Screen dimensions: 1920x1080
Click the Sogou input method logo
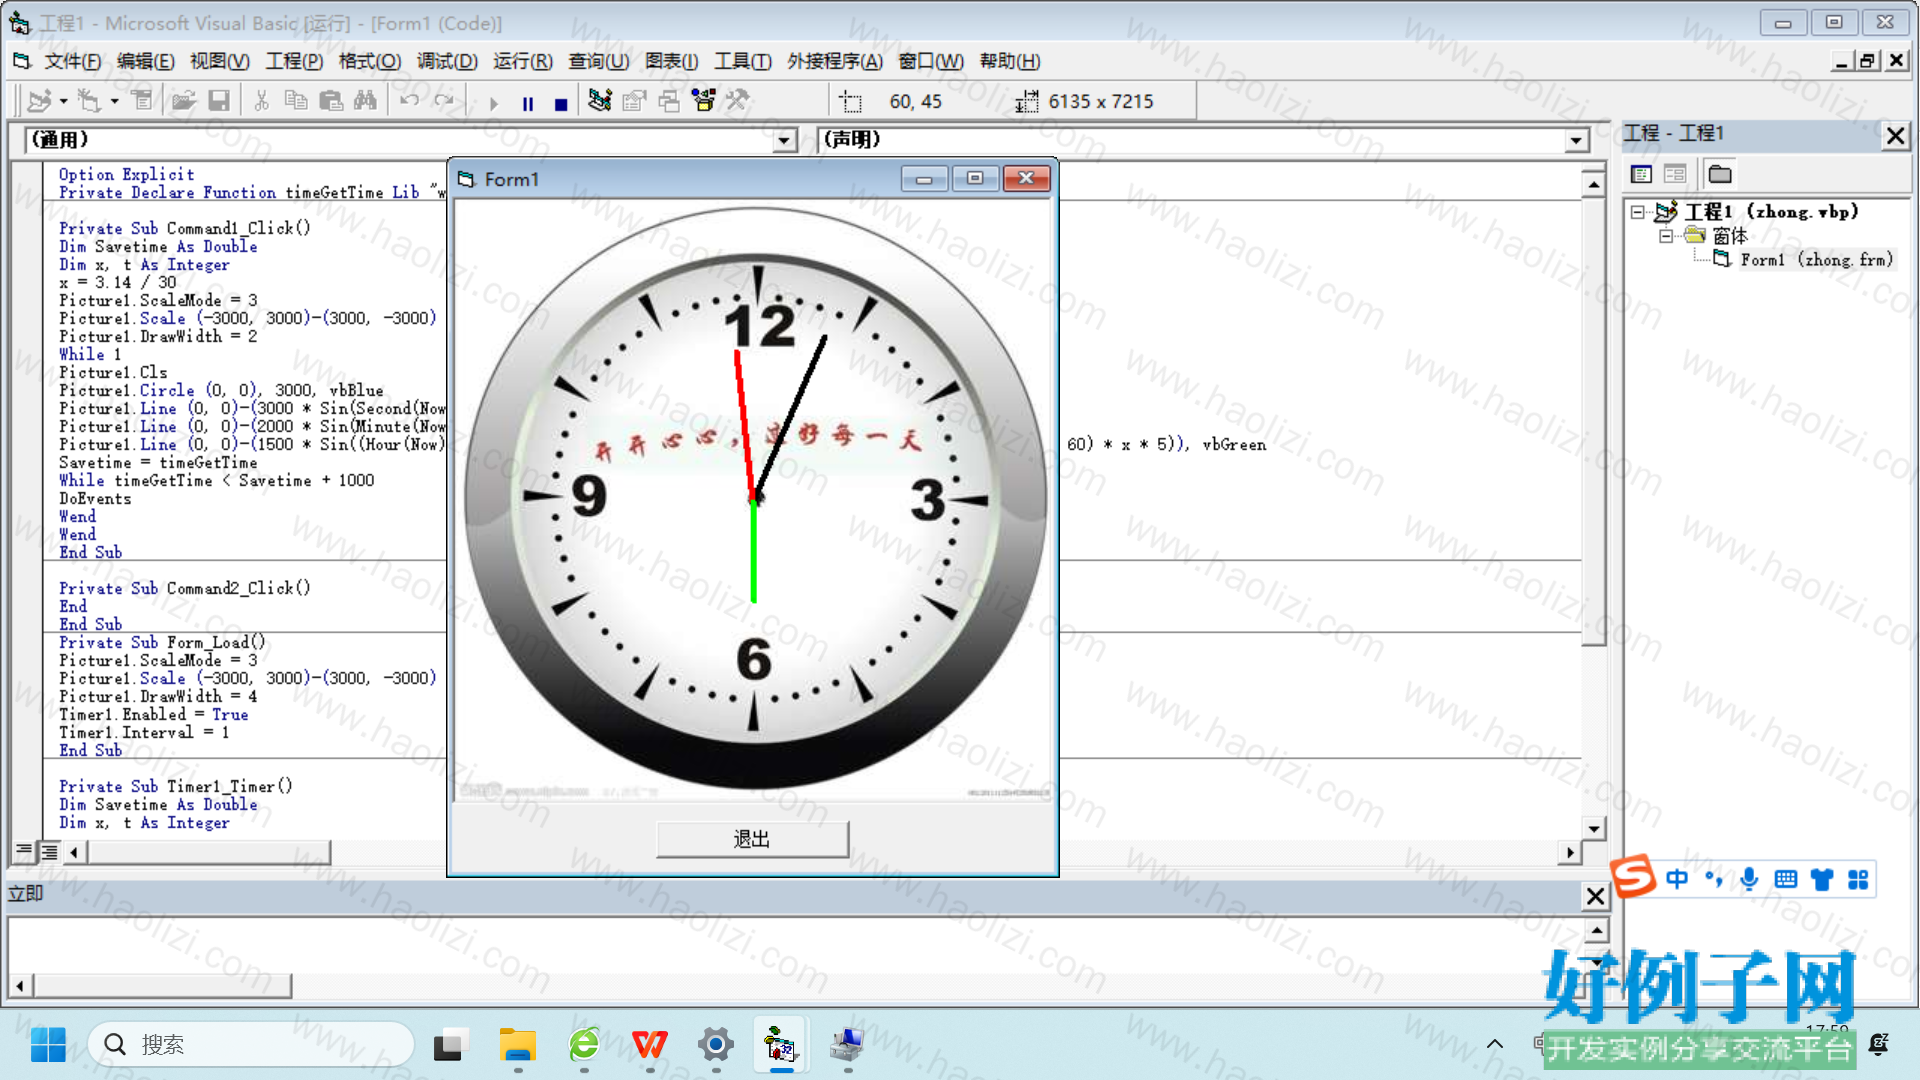click(1634, 878)
